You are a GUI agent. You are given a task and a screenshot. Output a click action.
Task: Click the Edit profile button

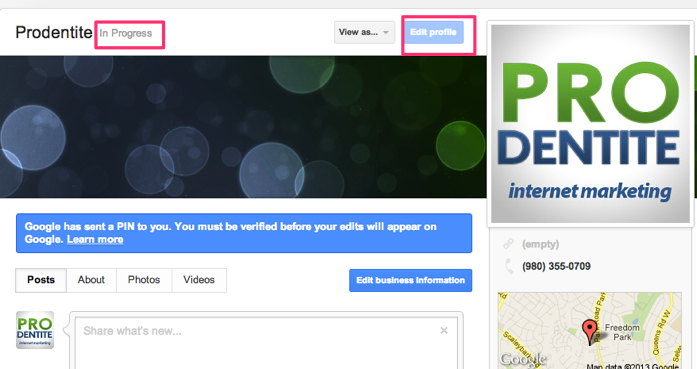(433, 32)
